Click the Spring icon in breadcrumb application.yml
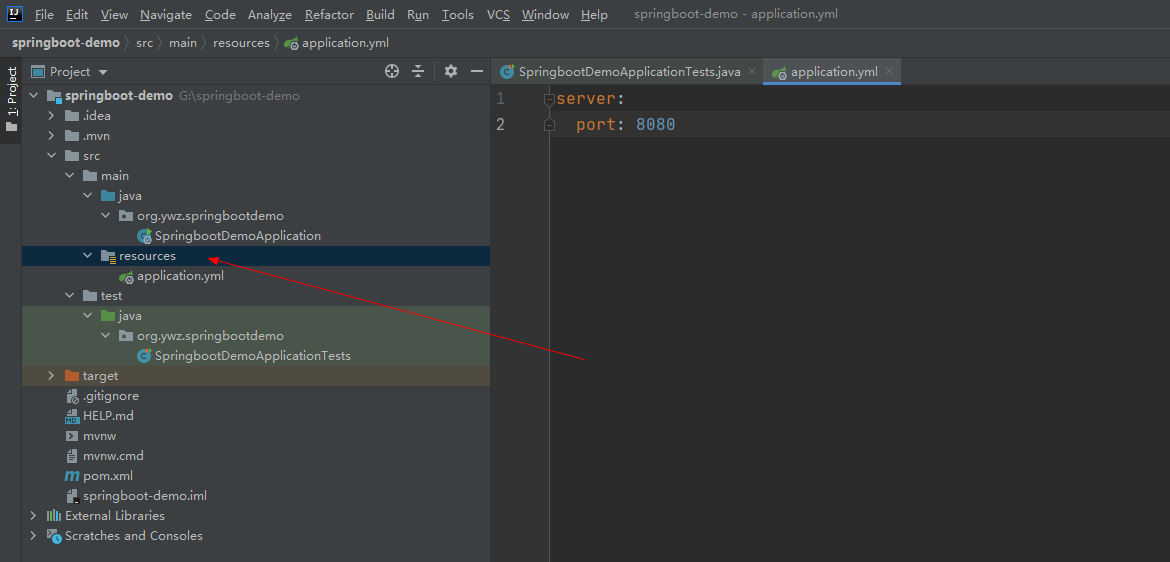The image size is (1170, 562). pyautogui.click(x=292, y=43)
